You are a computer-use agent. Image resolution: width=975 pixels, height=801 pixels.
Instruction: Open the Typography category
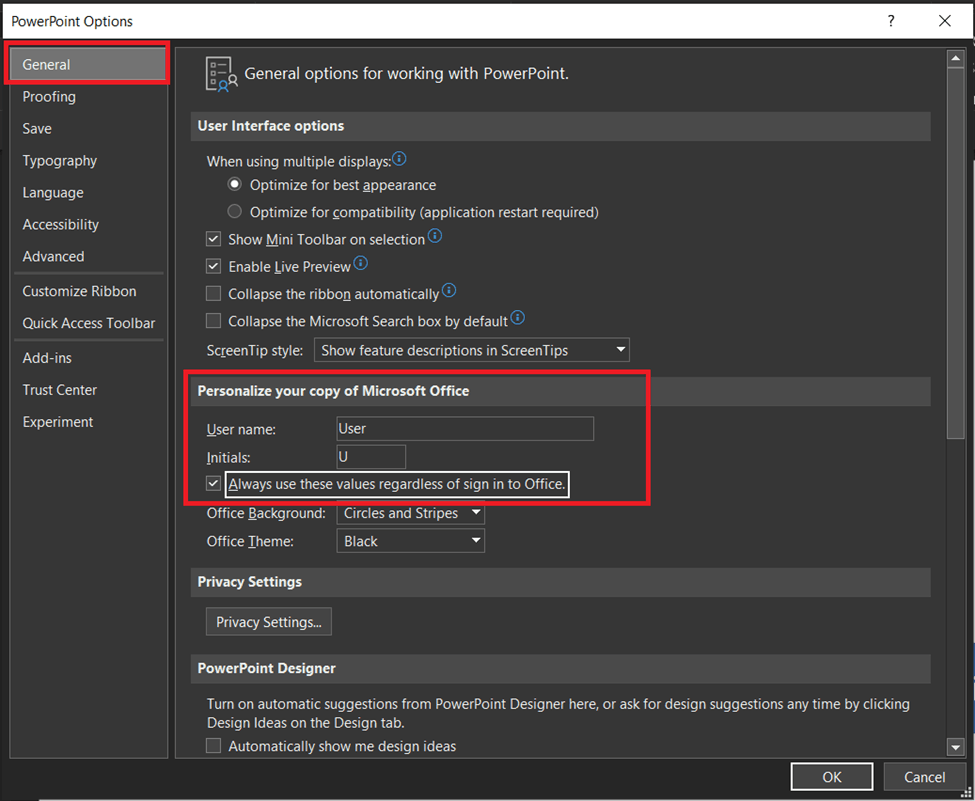(x=88, y=160)
